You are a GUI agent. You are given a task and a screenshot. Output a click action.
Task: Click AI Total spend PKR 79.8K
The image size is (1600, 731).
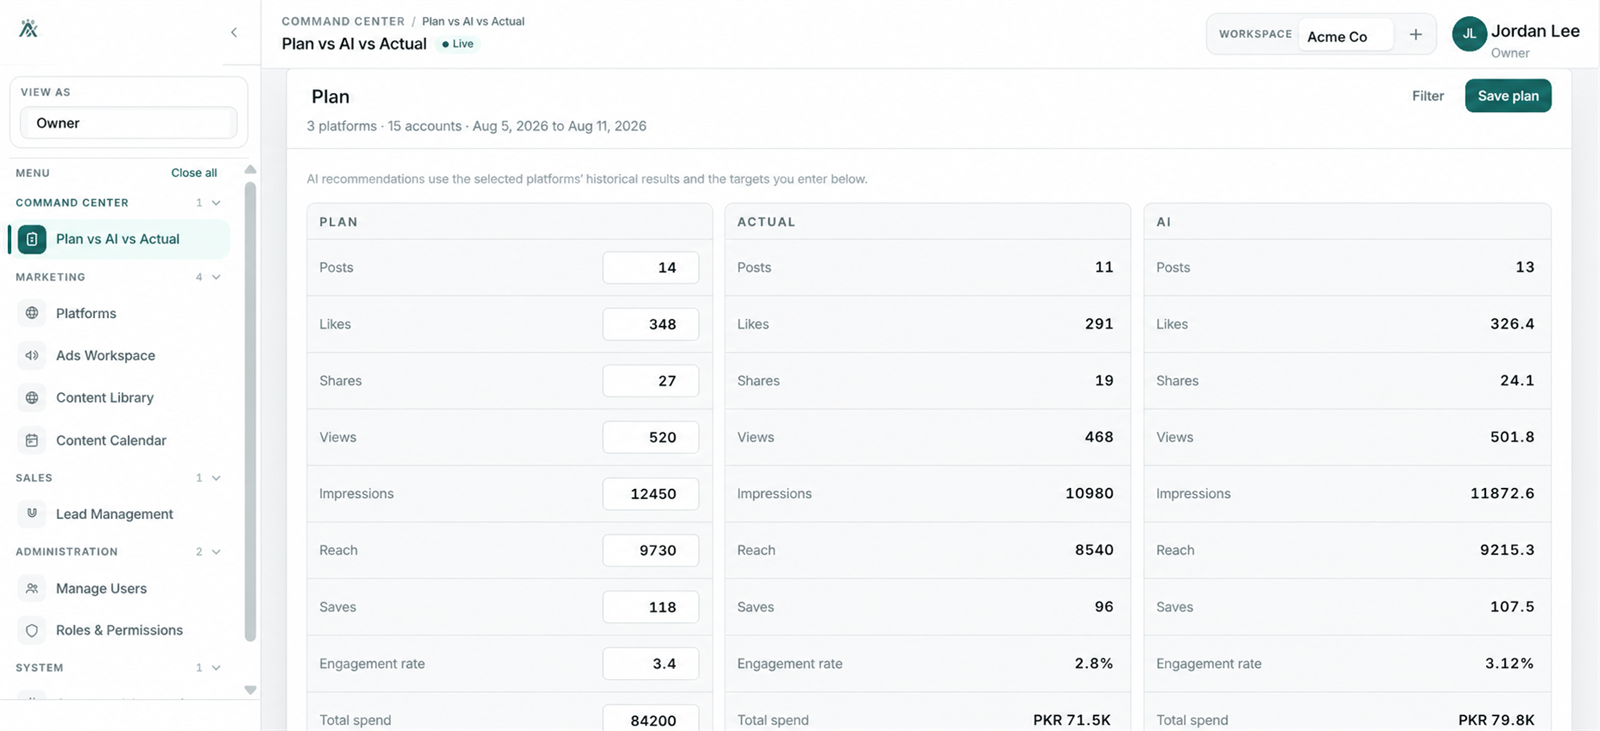tap(1496, 720)
